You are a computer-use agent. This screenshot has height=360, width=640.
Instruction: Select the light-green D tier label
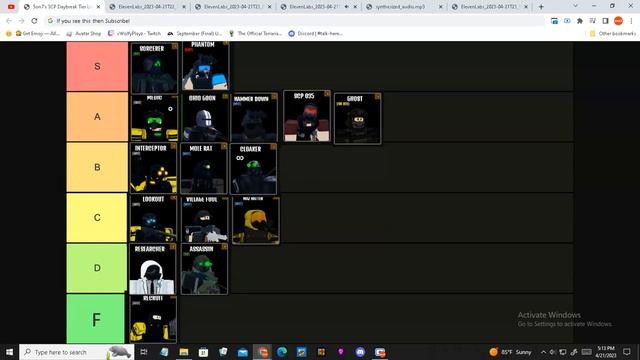97,268
